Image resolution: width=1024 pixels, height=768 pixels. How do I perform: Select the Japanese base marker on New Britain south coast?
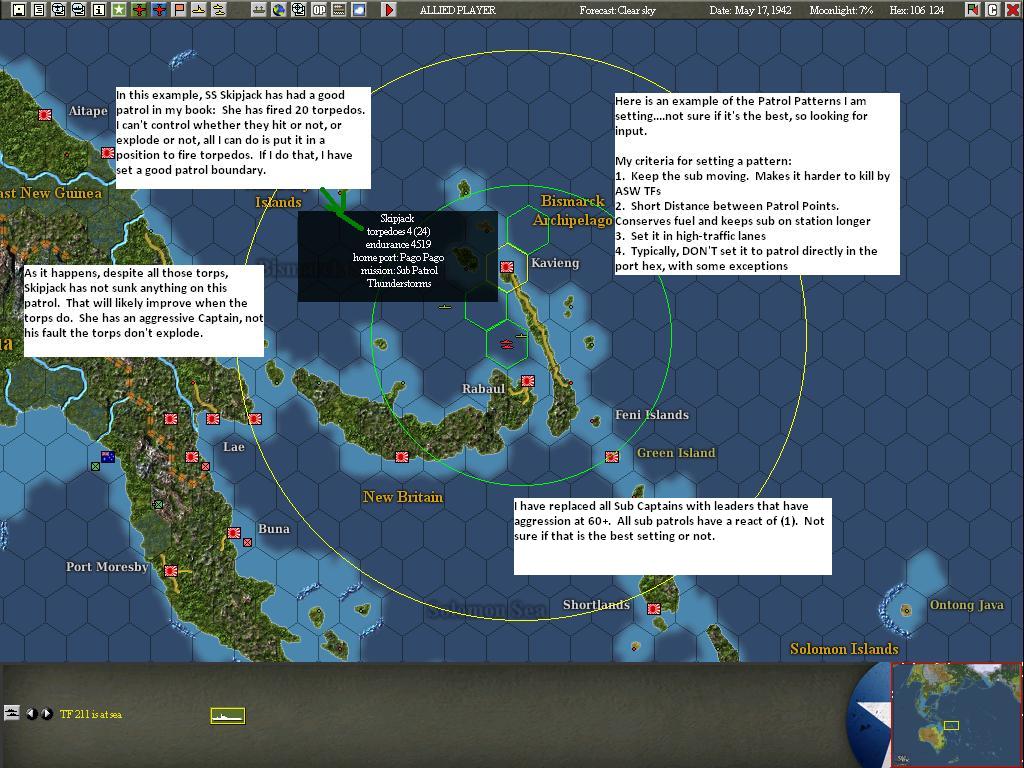click(x=402, y=457)
